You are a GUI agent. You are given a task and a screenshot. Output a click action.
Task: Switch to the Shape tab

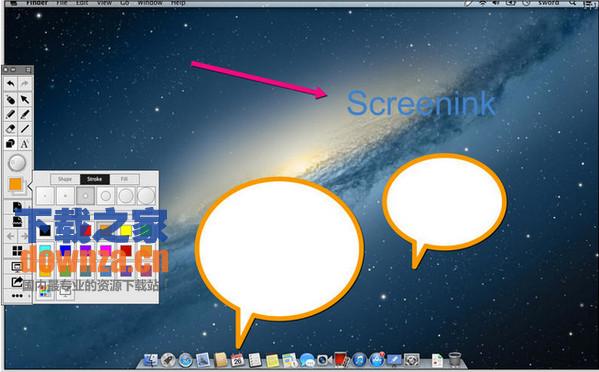click(65, 179)
